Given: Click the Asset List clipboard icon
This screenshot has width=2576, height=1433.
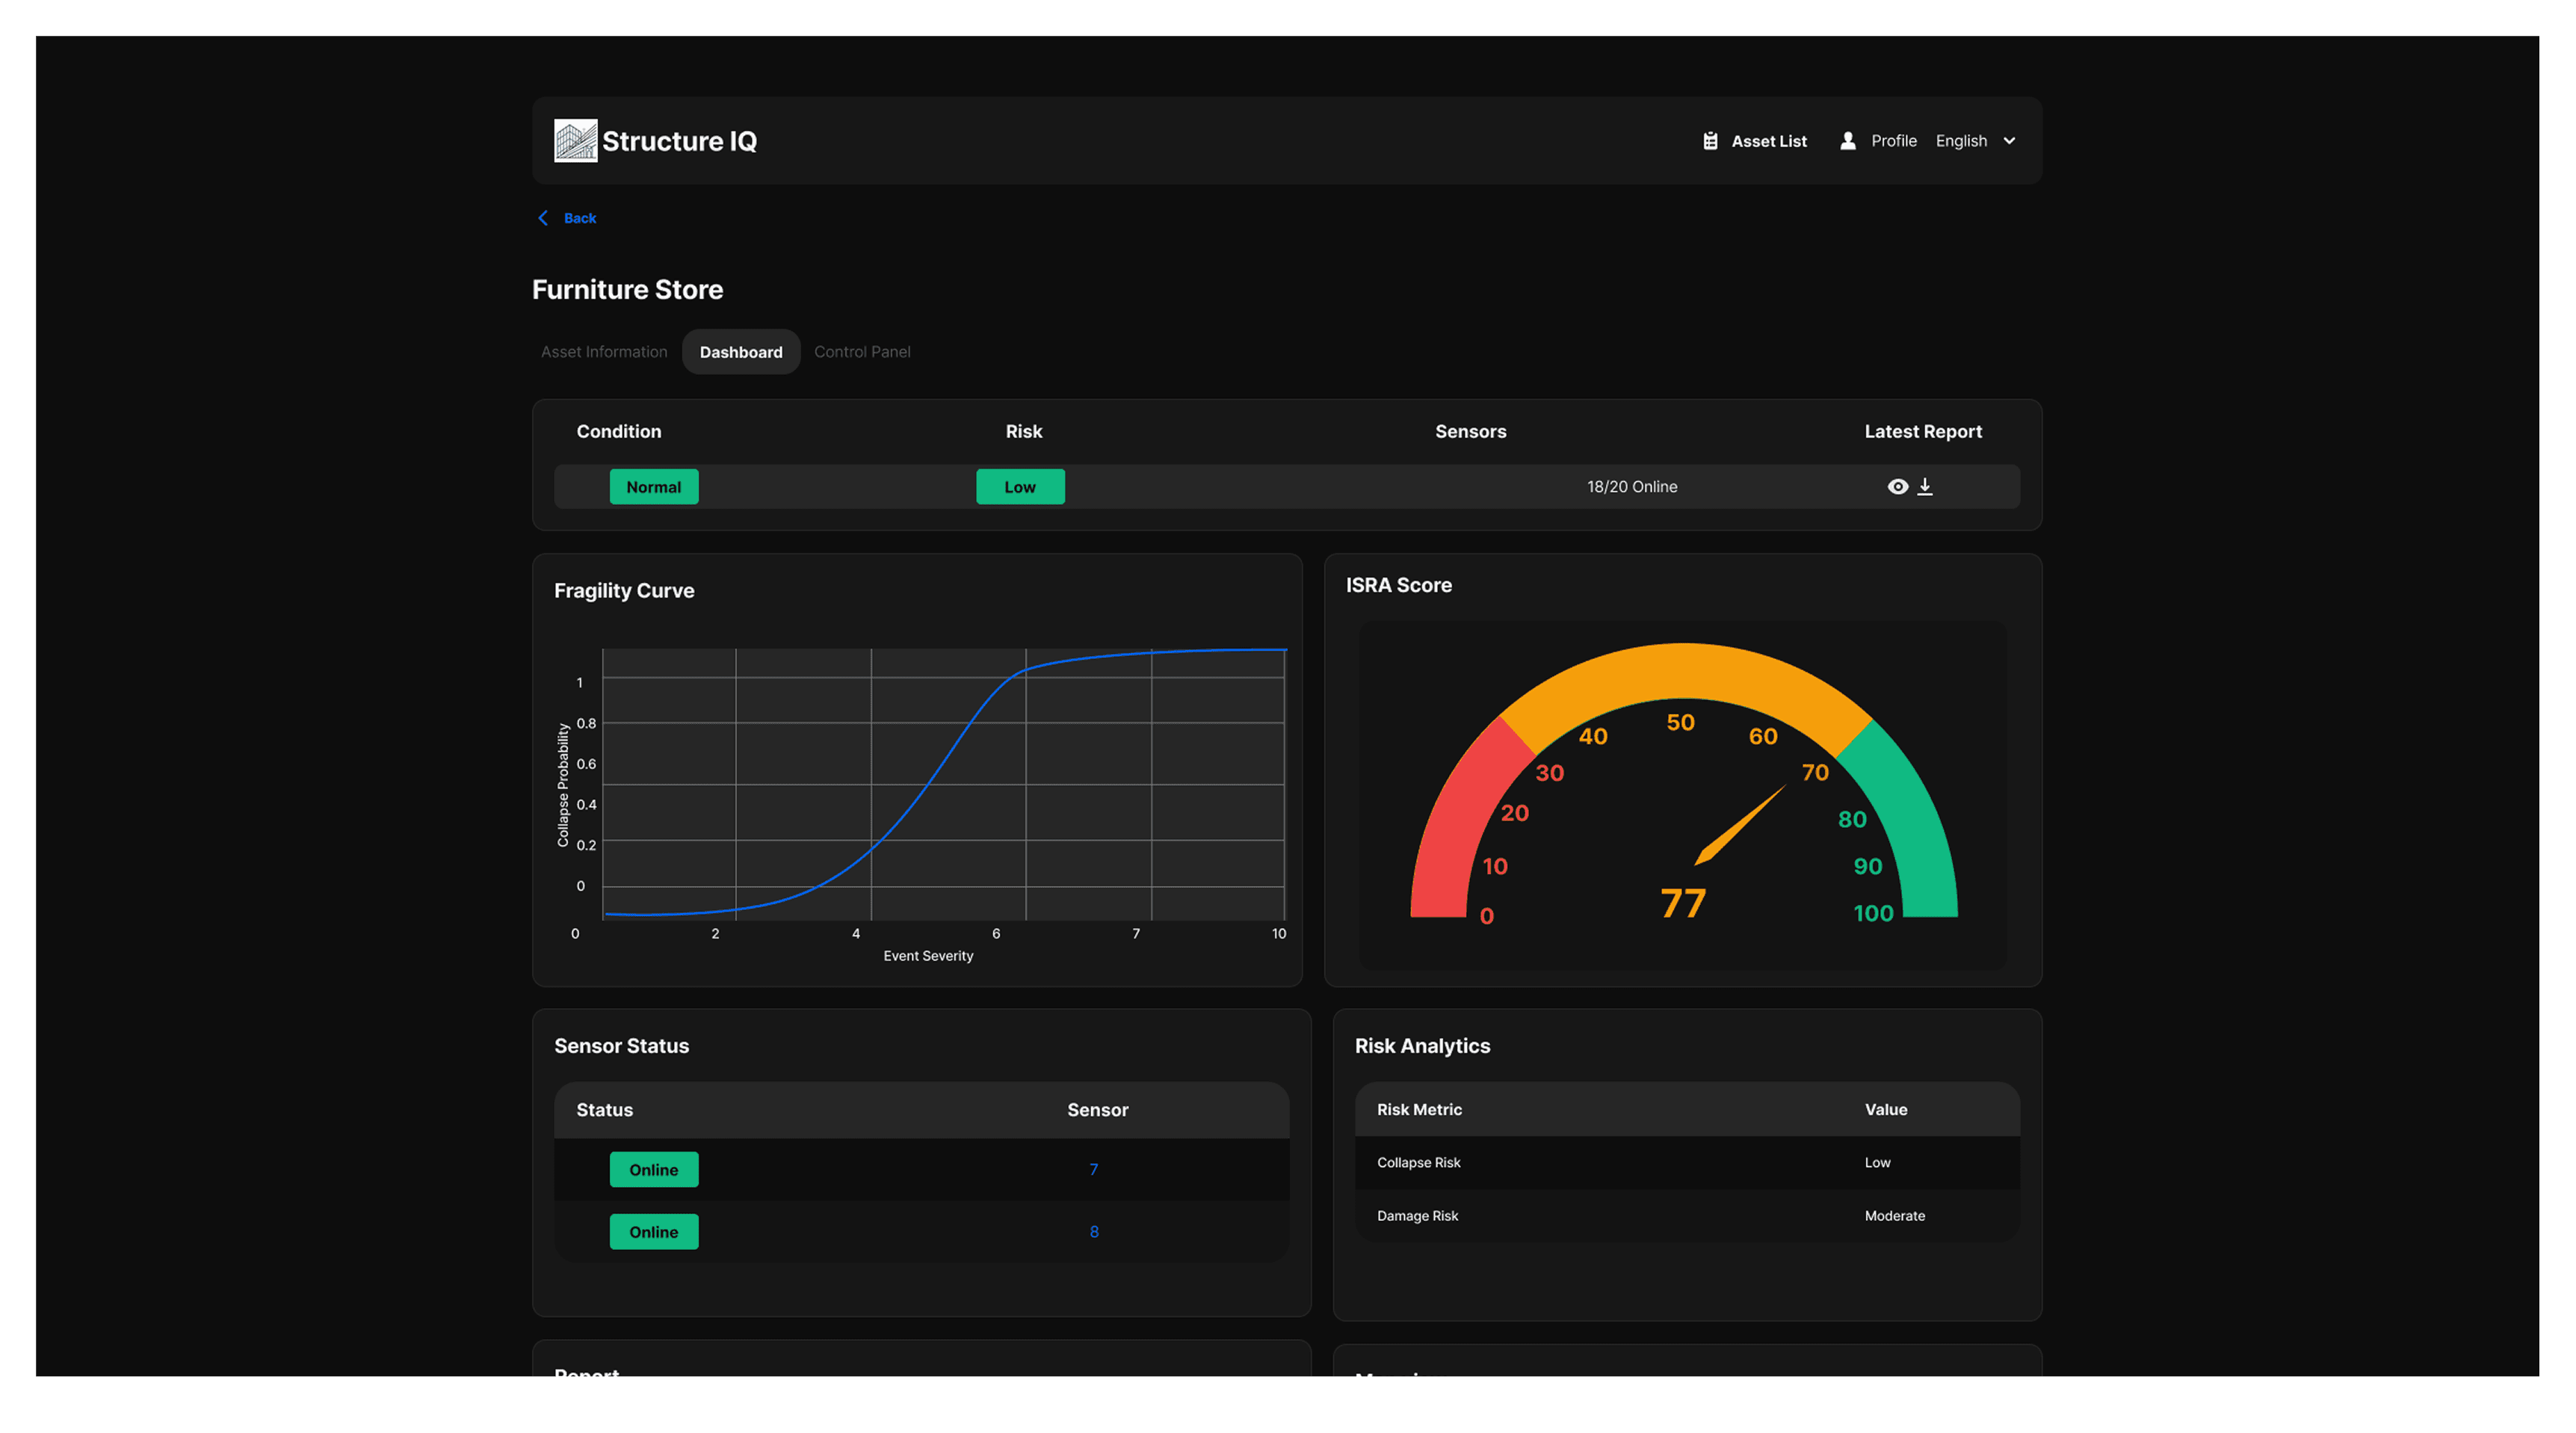Looking at the screenshot, I should pyautogui.click(x=1710, y=141).
